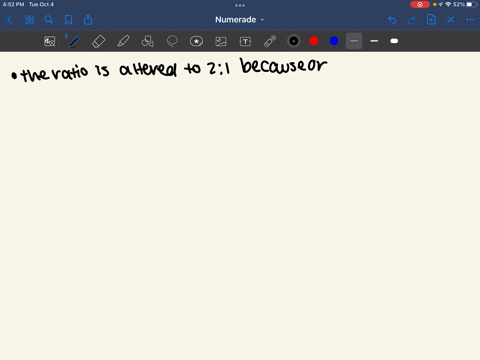Screen dimensions: 480x360
Task: Add a new page
Action: click(x=431, y=20)
